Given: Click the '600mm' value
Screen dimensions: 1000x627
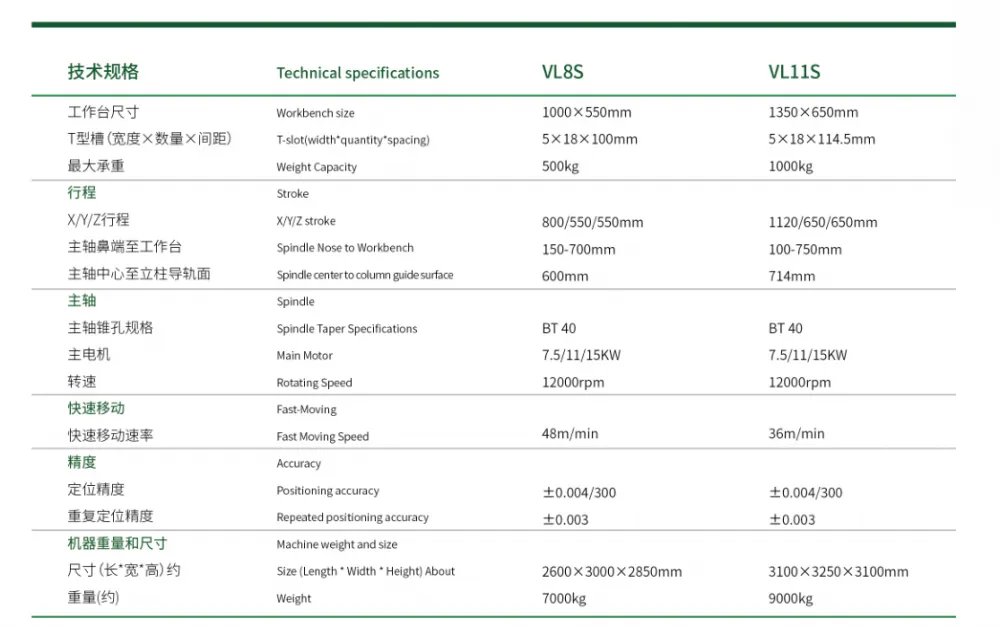Looking at the screenshot, I should pyautogui.click(x=565, y=276).
